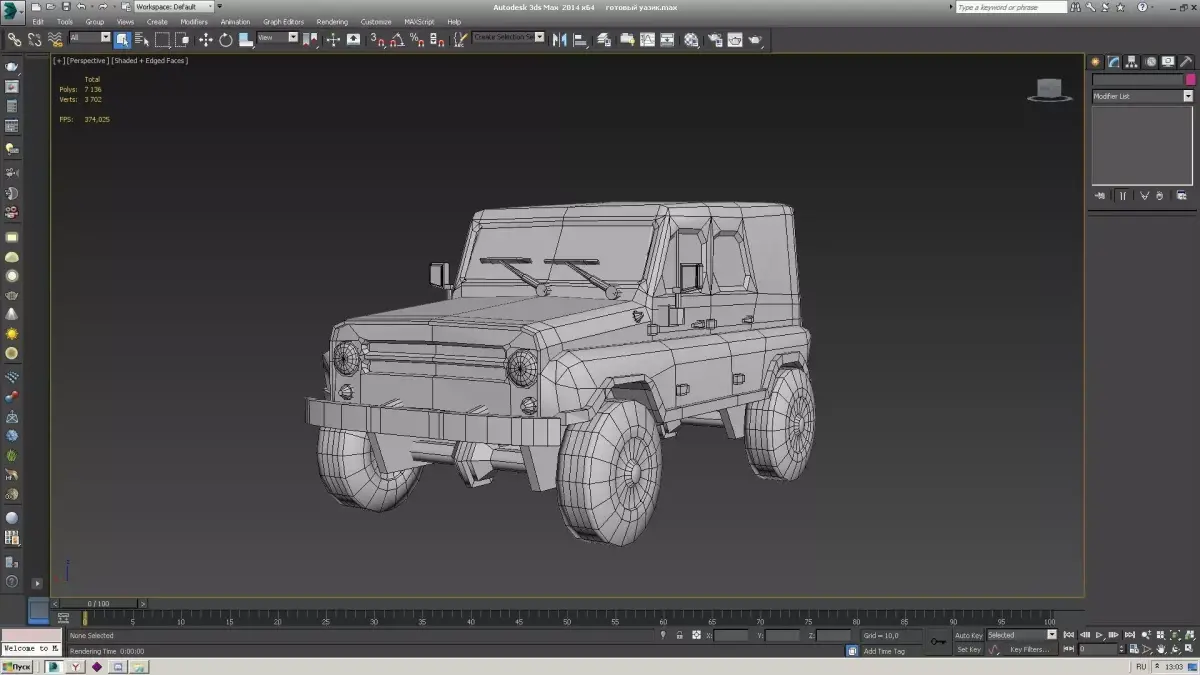The image size is (1200, 675).
Task: Click the magenta object color swatch
Action: (1190, 80)
